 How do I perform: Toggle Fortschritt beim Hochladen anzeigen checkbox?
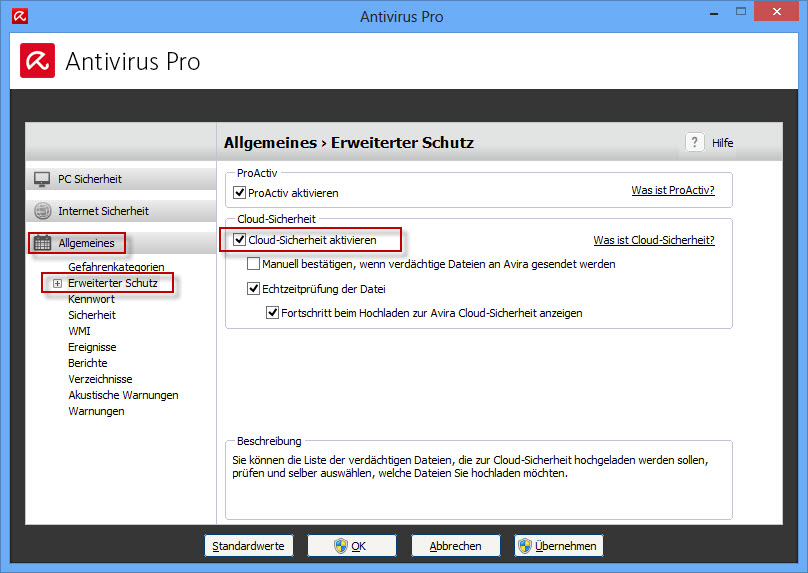click(273, 313)
